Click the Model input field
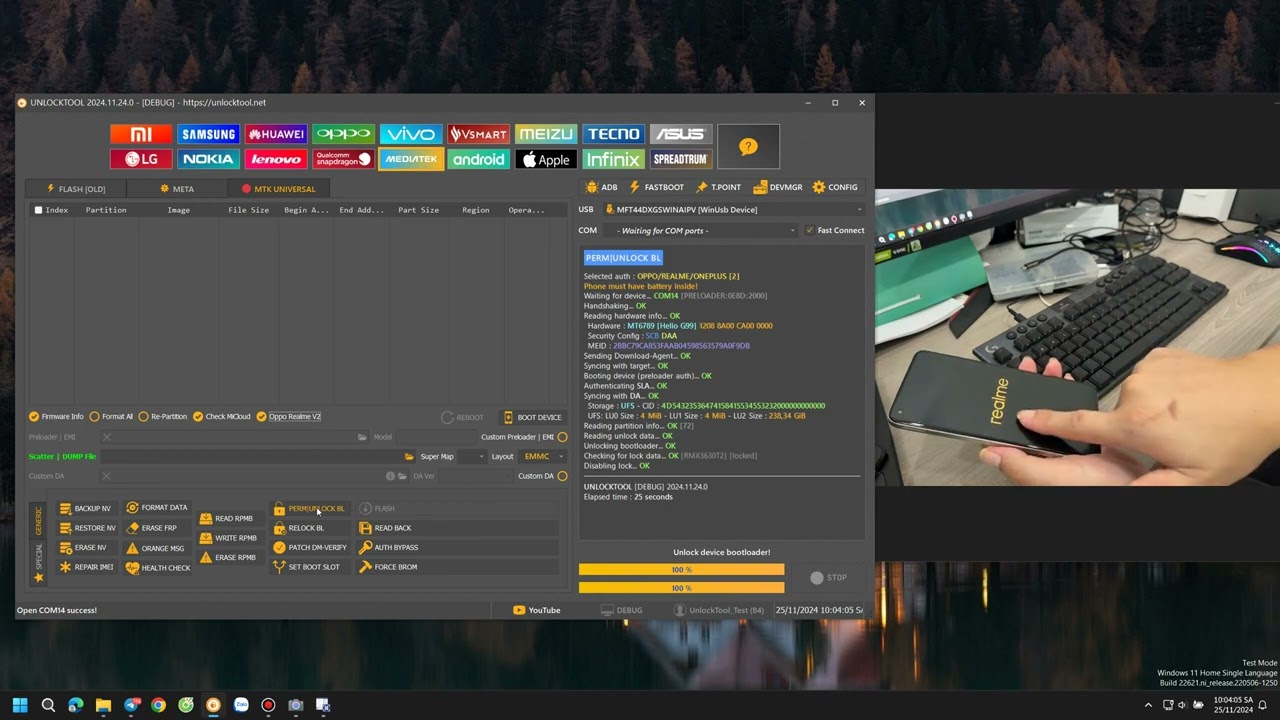1280x720 pixels. pos(435,437)
